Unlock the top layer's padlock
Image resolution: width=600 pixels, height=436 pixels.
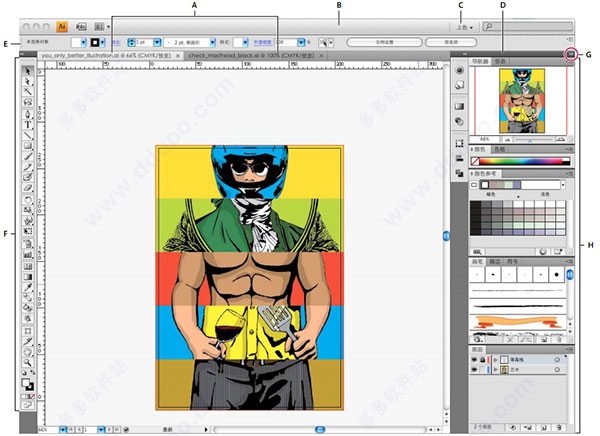pyautogui.click(x=483, y=360)
